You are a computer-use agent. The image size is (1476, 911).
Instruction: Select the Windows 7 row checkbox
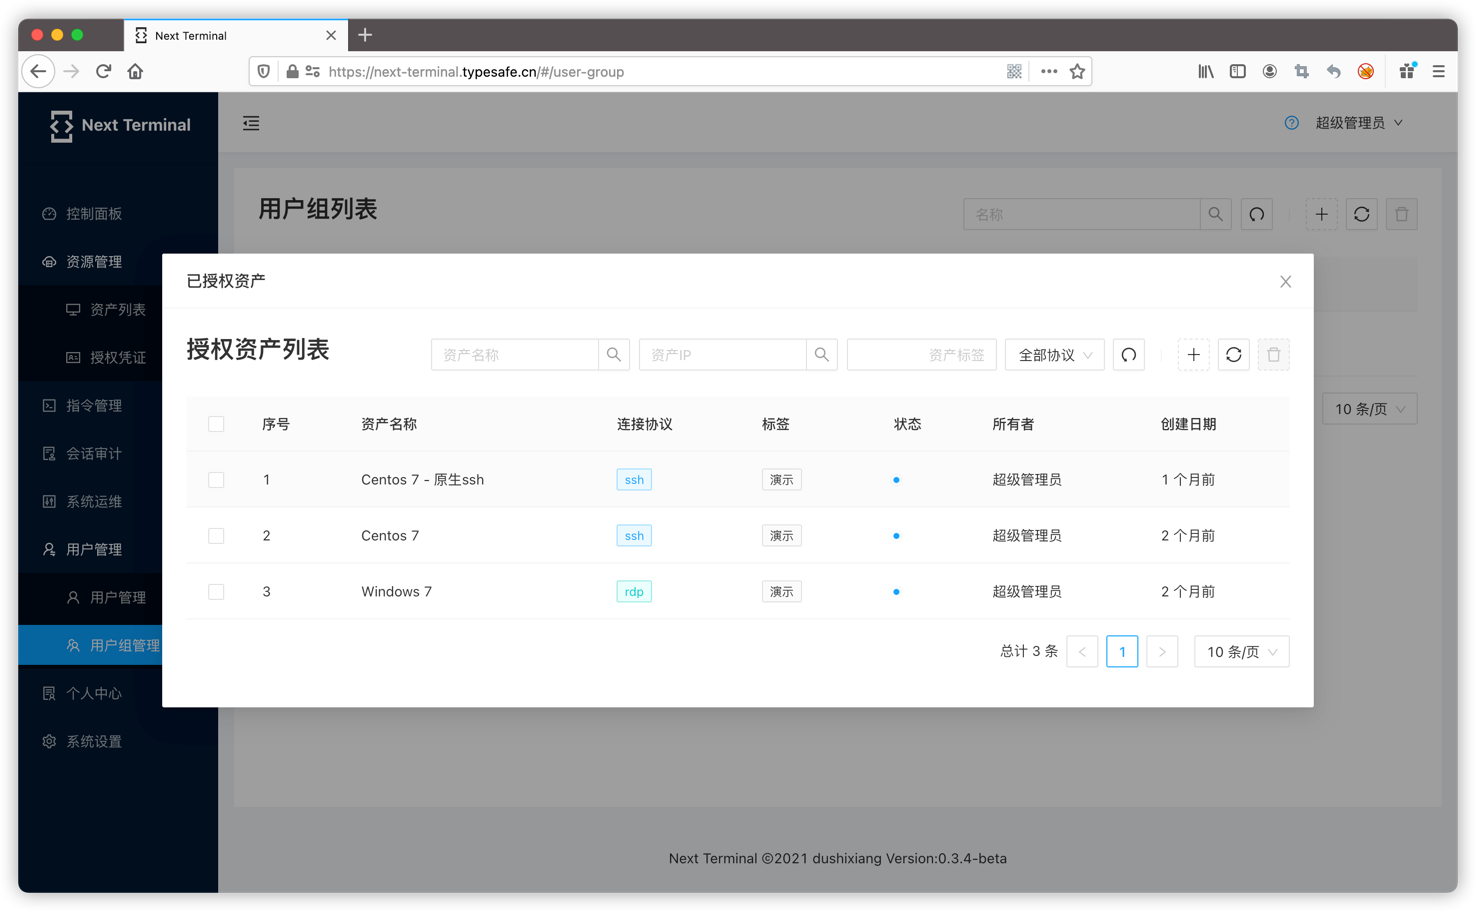click(216, 592)
